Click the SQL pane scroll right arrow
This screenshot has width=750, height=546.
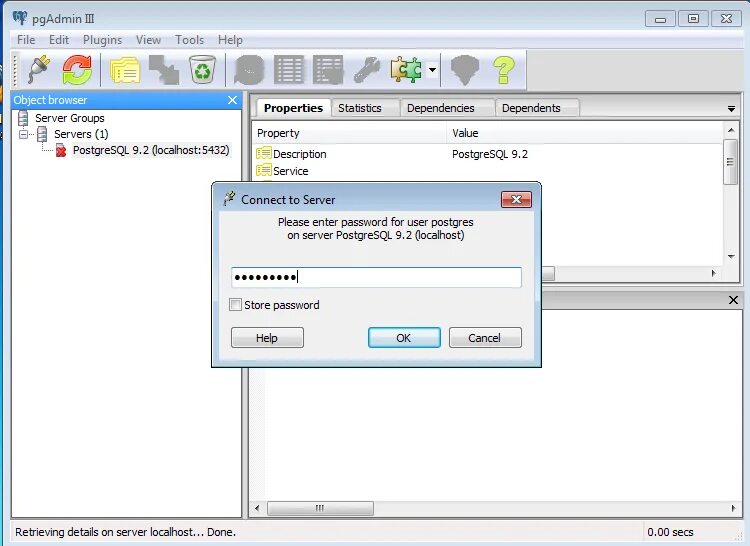coord(733,508)
